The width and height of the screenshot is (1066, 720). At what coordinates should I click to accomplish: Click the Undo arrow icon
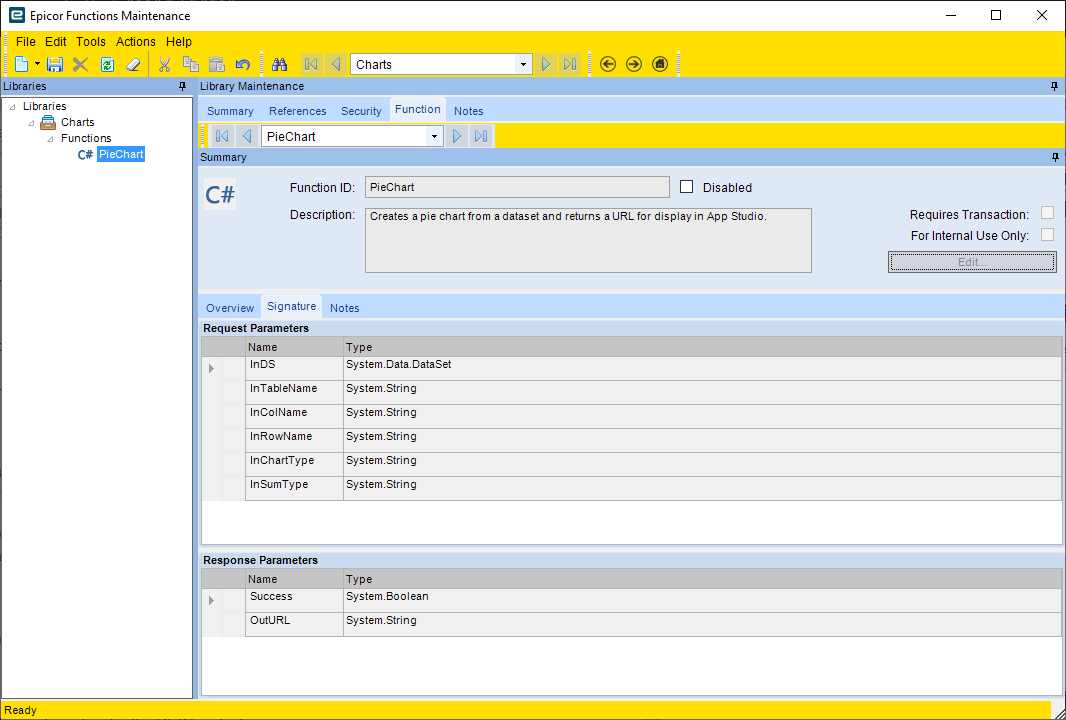point(243,65)
